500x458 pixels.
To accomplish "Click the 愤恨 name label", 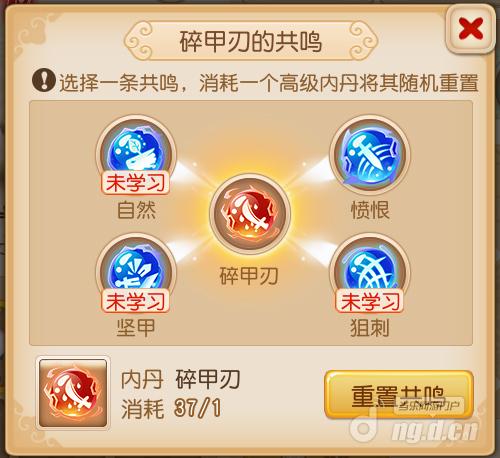I will point(370,210).
